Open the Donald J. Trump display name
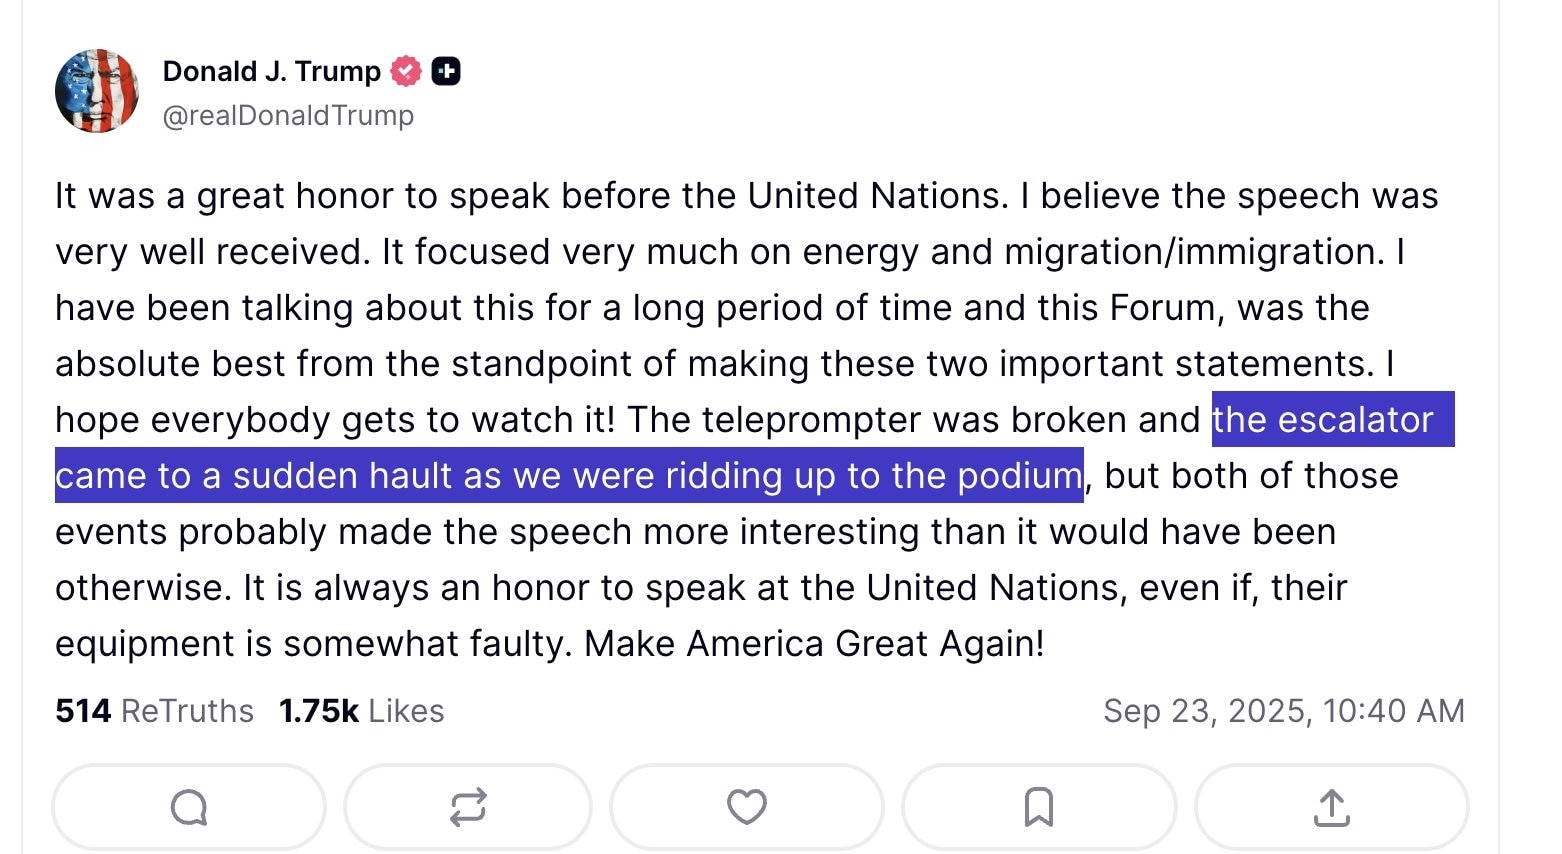Viewport: 1562px width, 854px height. (271, 72)
